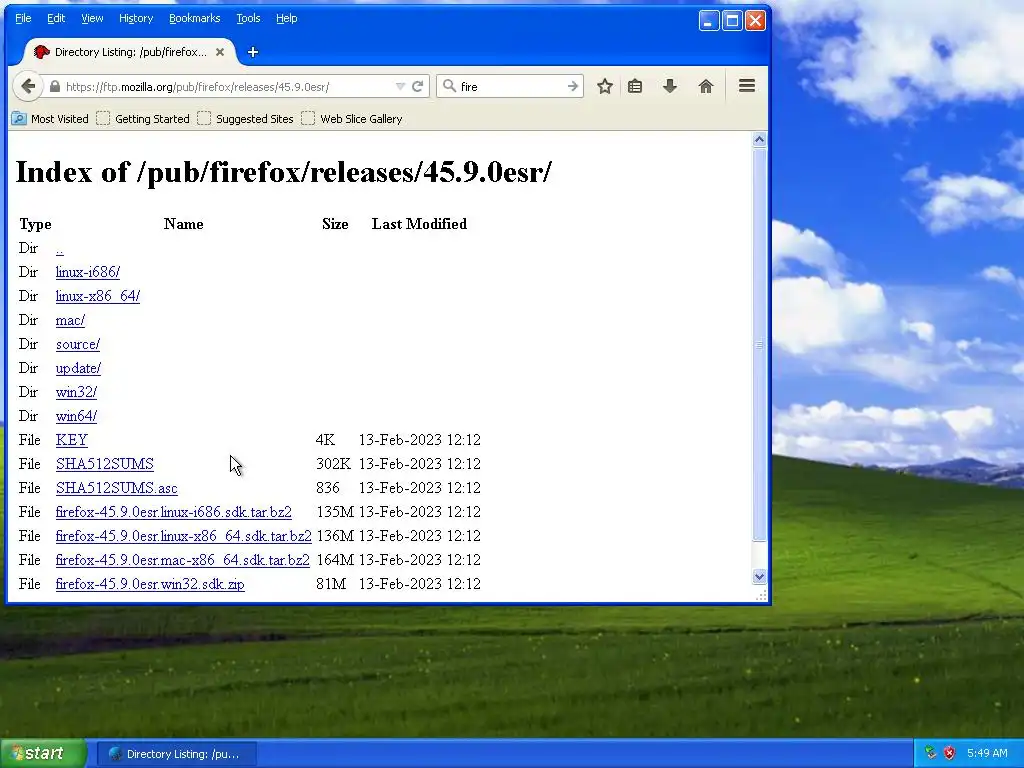The width and height of the screenshot is (1024, 768).
Task: Click the security shield tray icon
Action: 949,753
